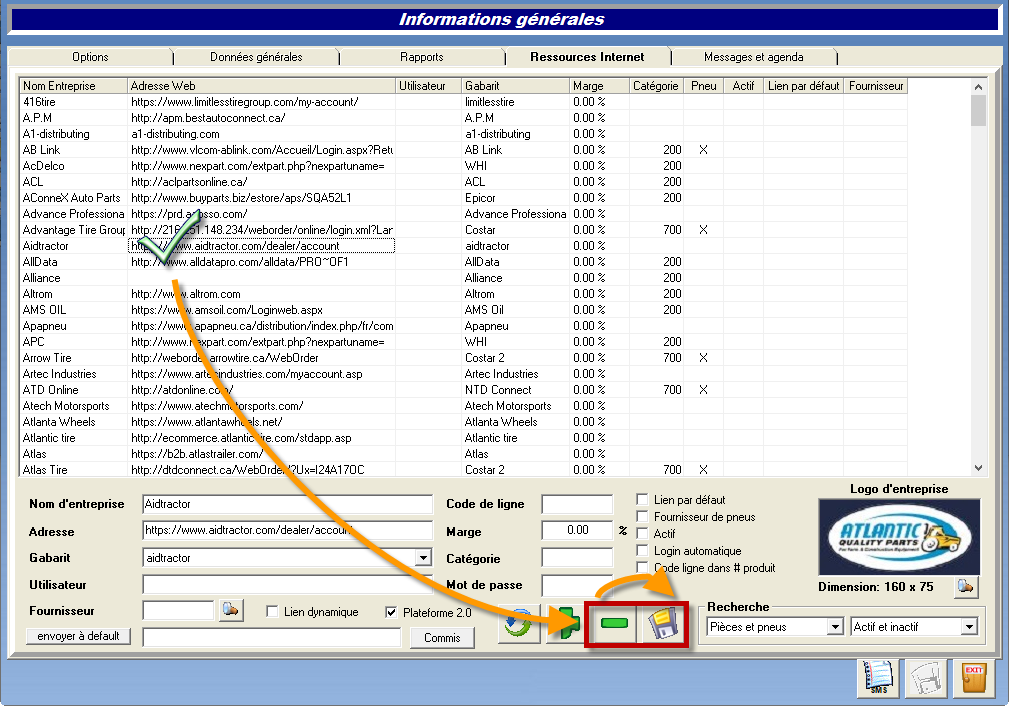Open the Actif et inactif dropdown

coord(970,626)
